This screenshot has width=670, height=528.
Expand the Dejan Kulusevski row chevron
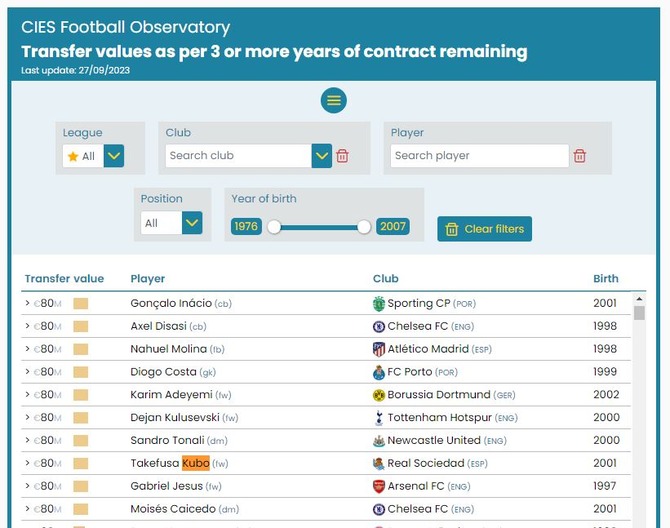(x=27, y=417)
